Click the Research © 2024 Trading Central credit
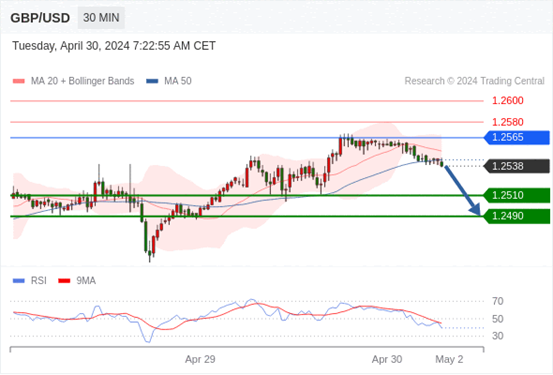Image resolution: width=553 pixels, height=375 pixels. click(474, 81)
